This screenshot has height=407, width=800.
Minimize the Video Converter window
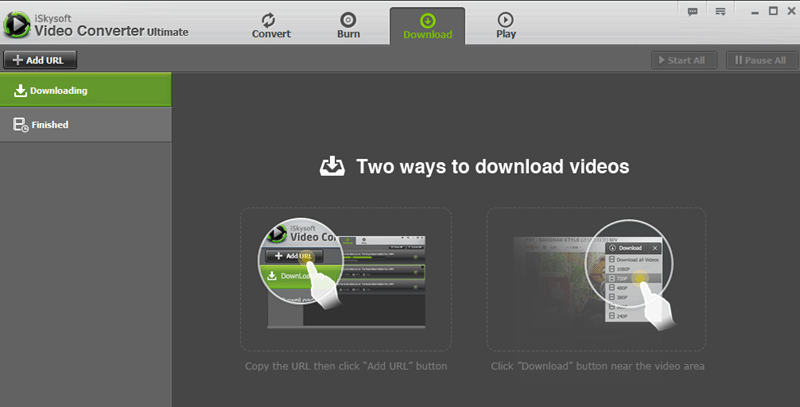click(755, 11)
